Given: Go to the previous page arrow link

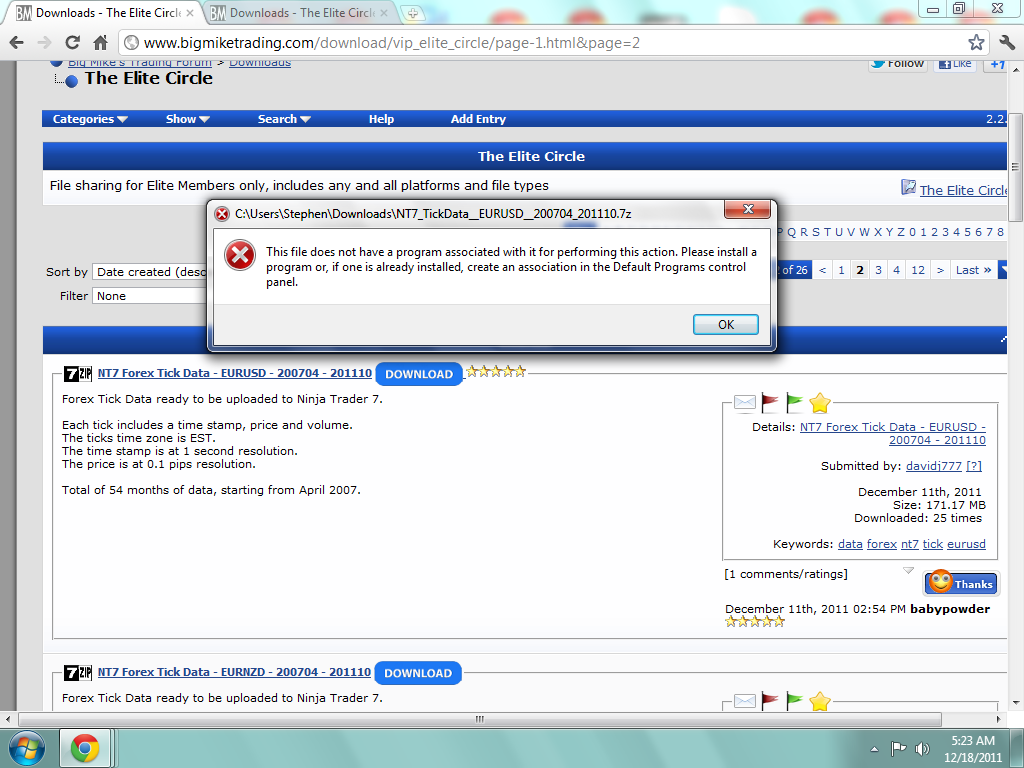Looking at the screenshot, I should 822,270.
